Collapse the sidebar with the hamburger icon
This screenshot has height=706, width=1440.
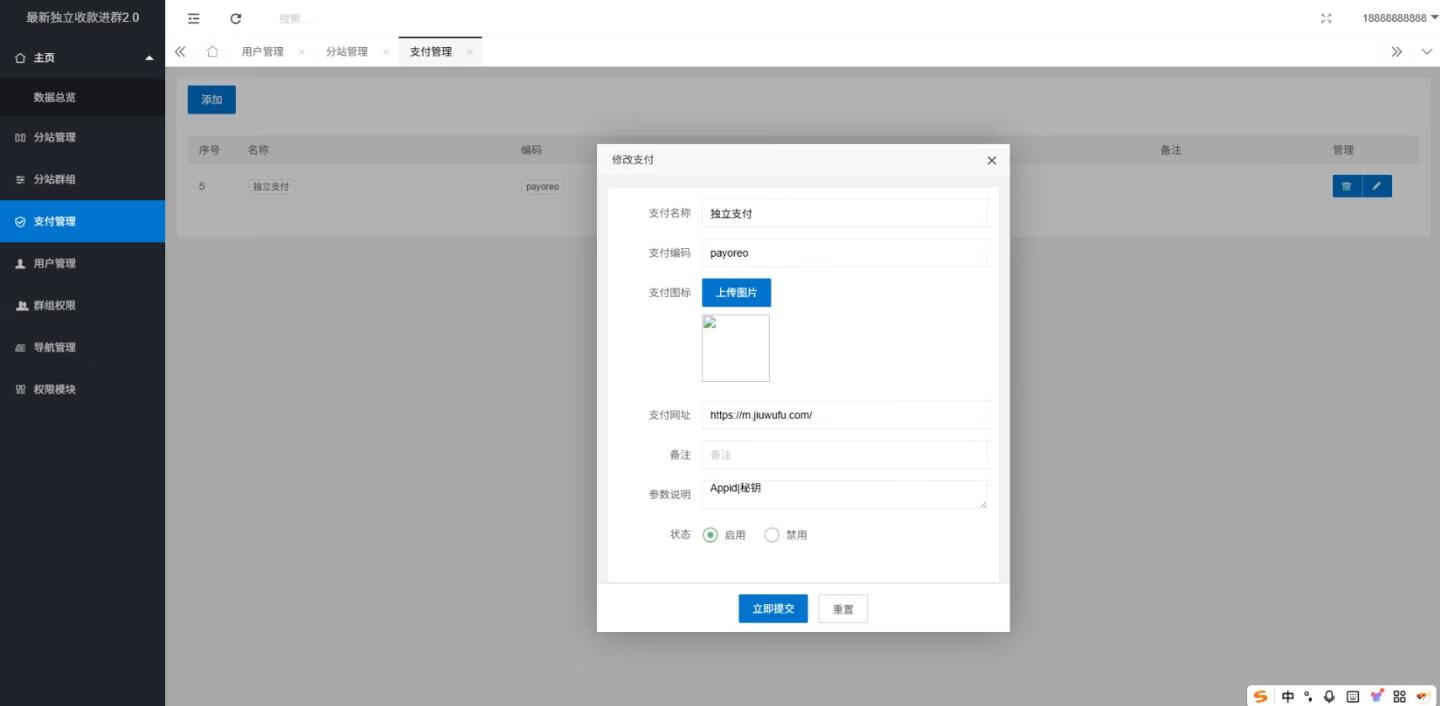192,17
